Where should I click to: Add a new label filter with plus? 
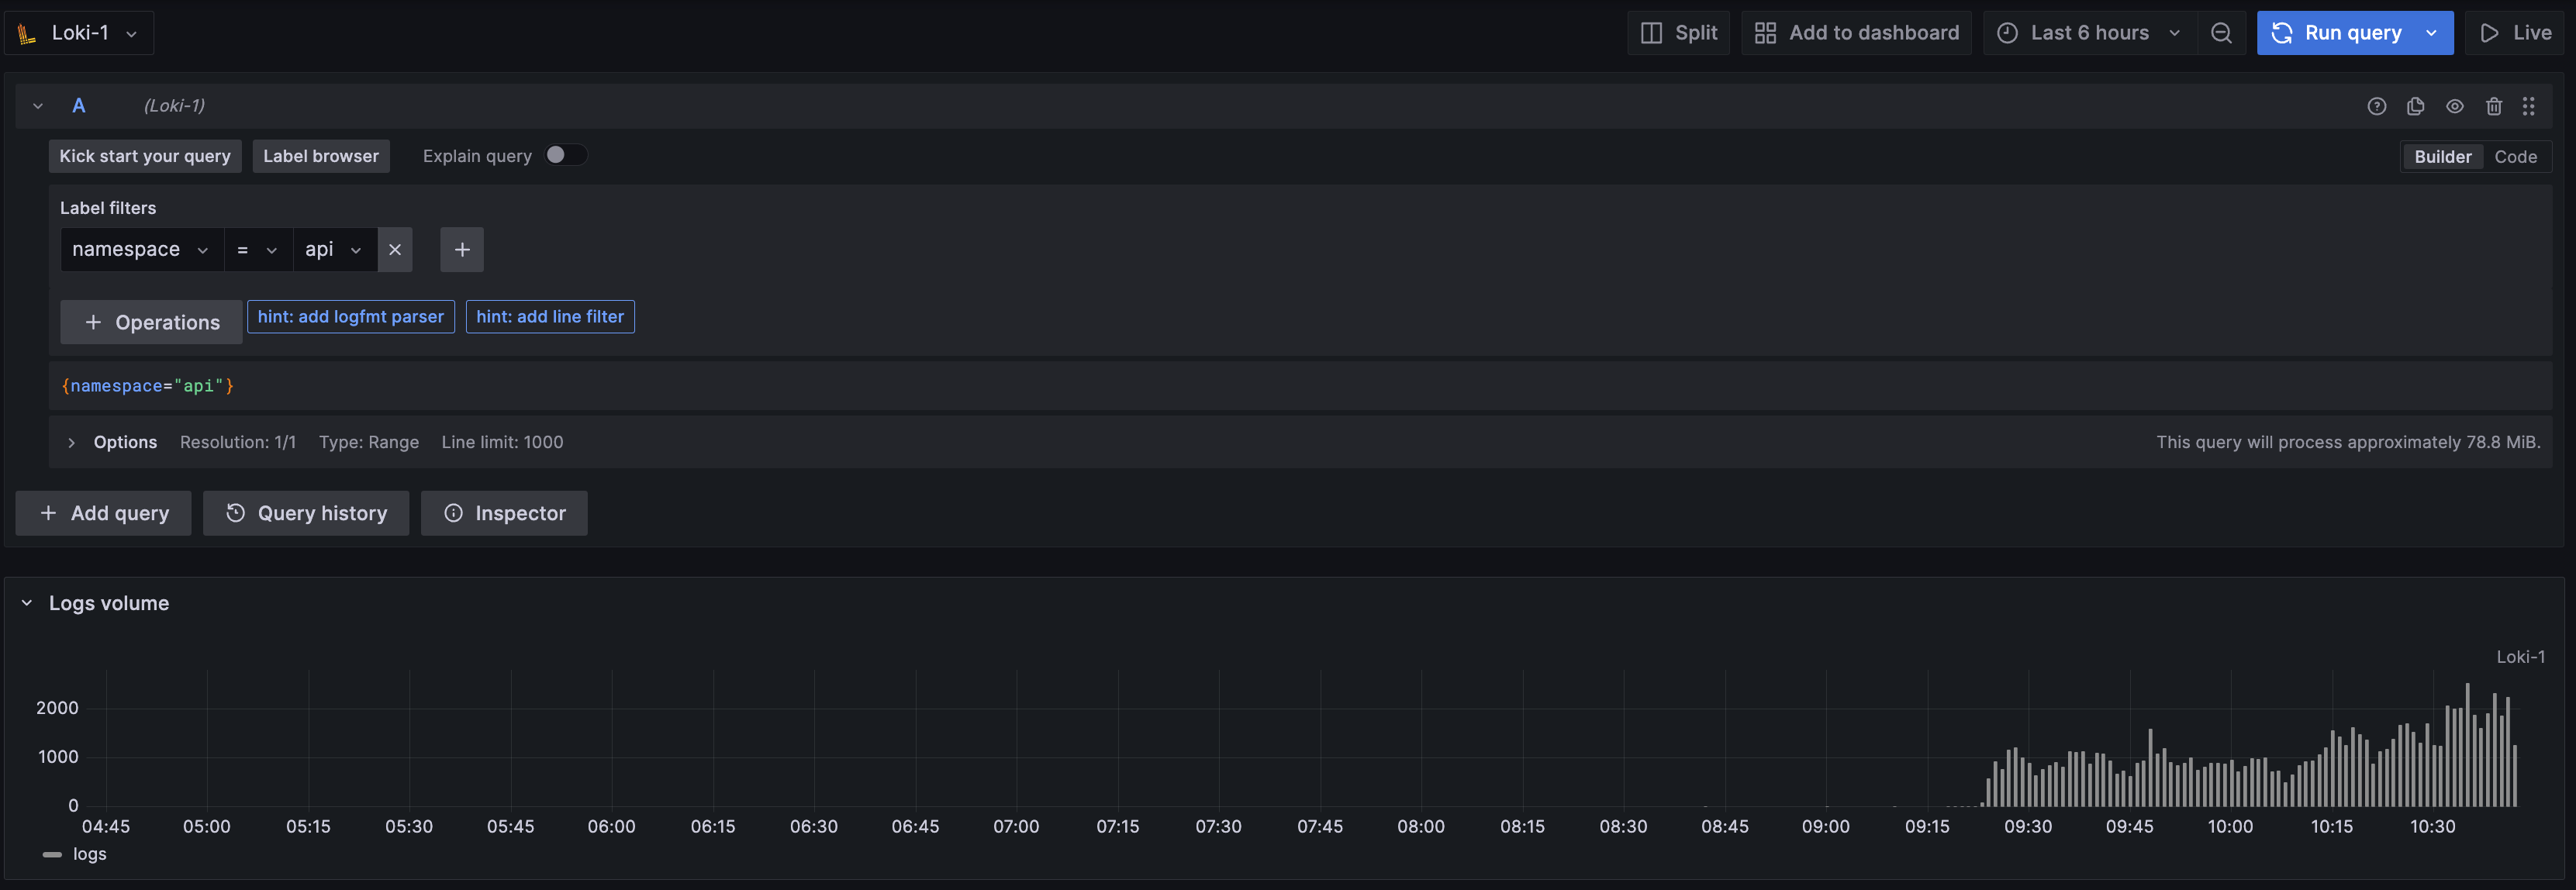(462, 250)
